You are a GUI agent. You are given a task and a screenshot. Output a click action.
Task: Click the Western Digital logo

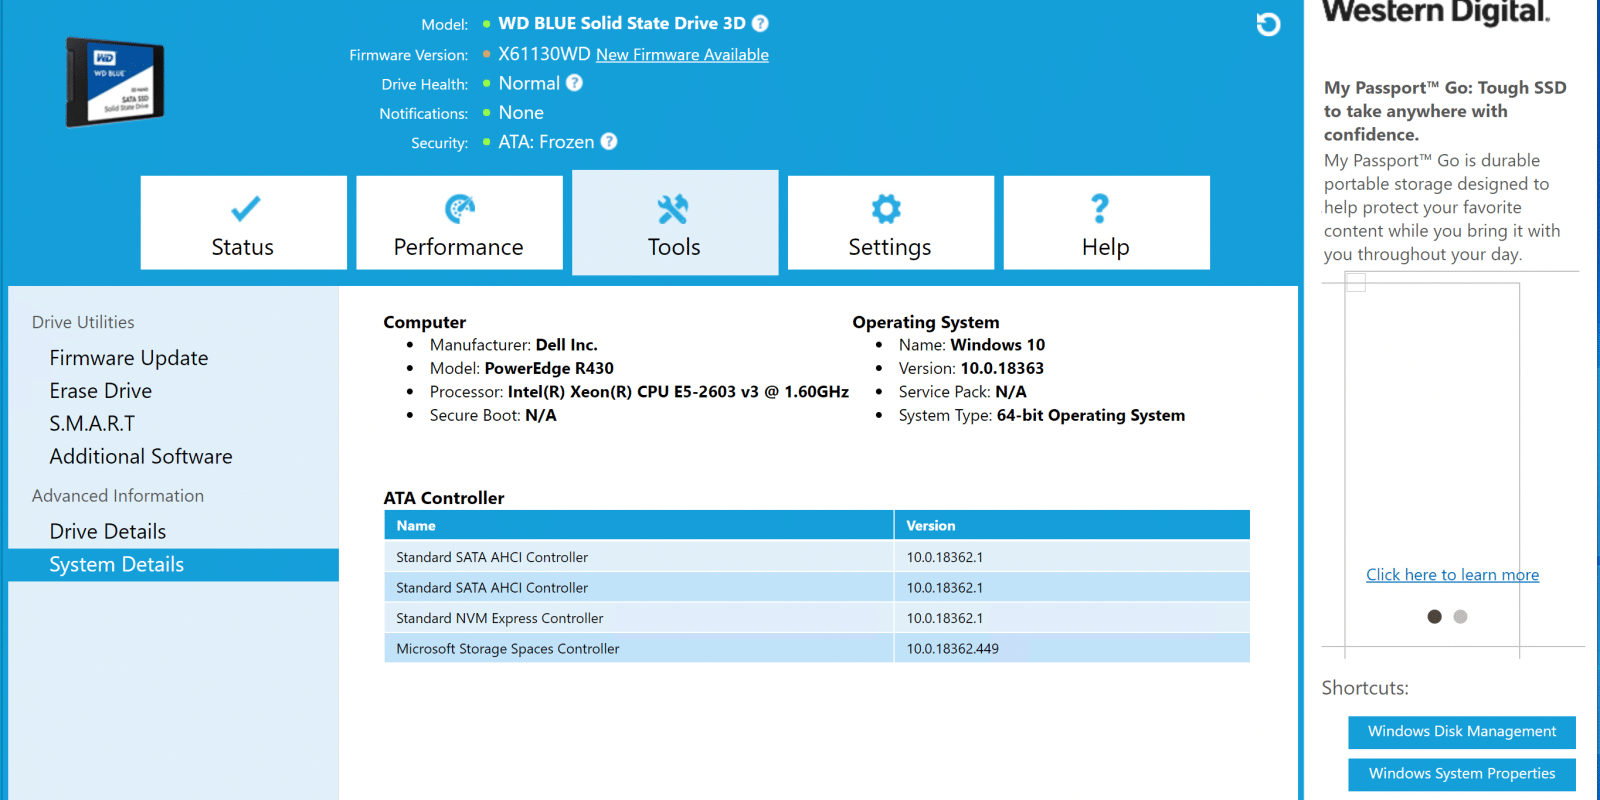click(x=1436, y=12)
